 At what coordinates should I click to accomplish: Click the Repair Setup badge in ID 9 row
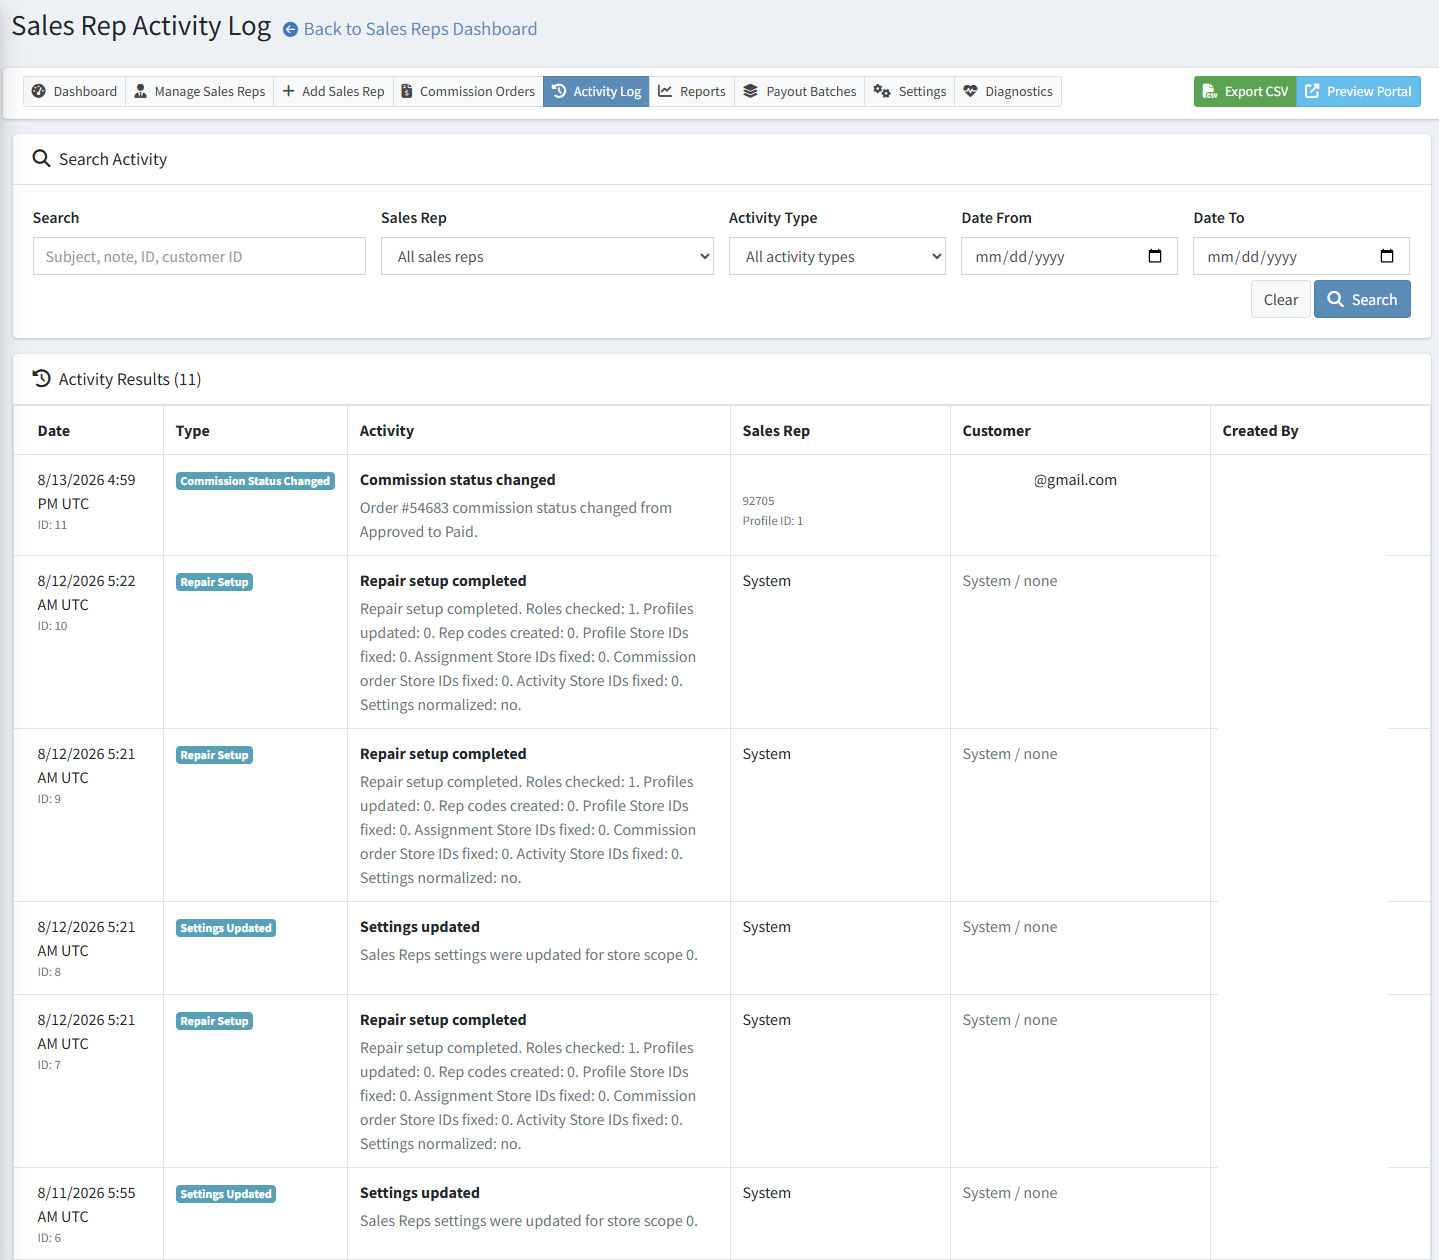coord(214,755)
